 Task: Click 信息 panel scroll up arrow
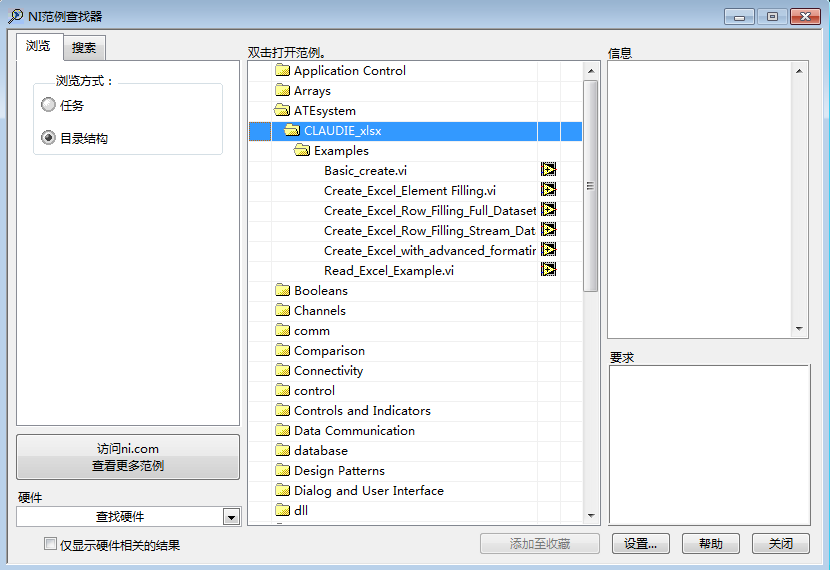pos(799,71)
